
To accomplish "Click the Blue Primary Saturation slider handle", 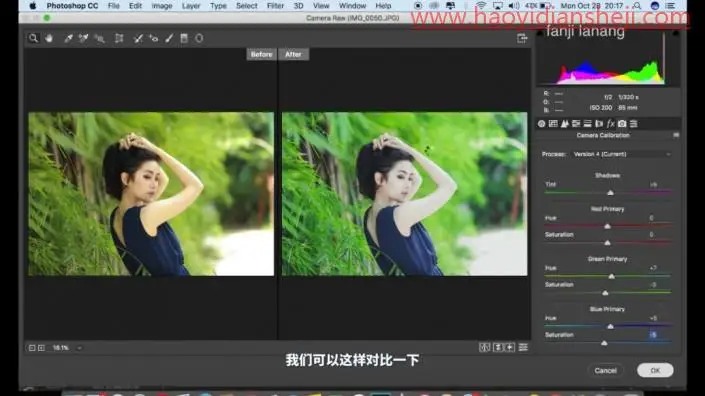I will click(604, 343).
